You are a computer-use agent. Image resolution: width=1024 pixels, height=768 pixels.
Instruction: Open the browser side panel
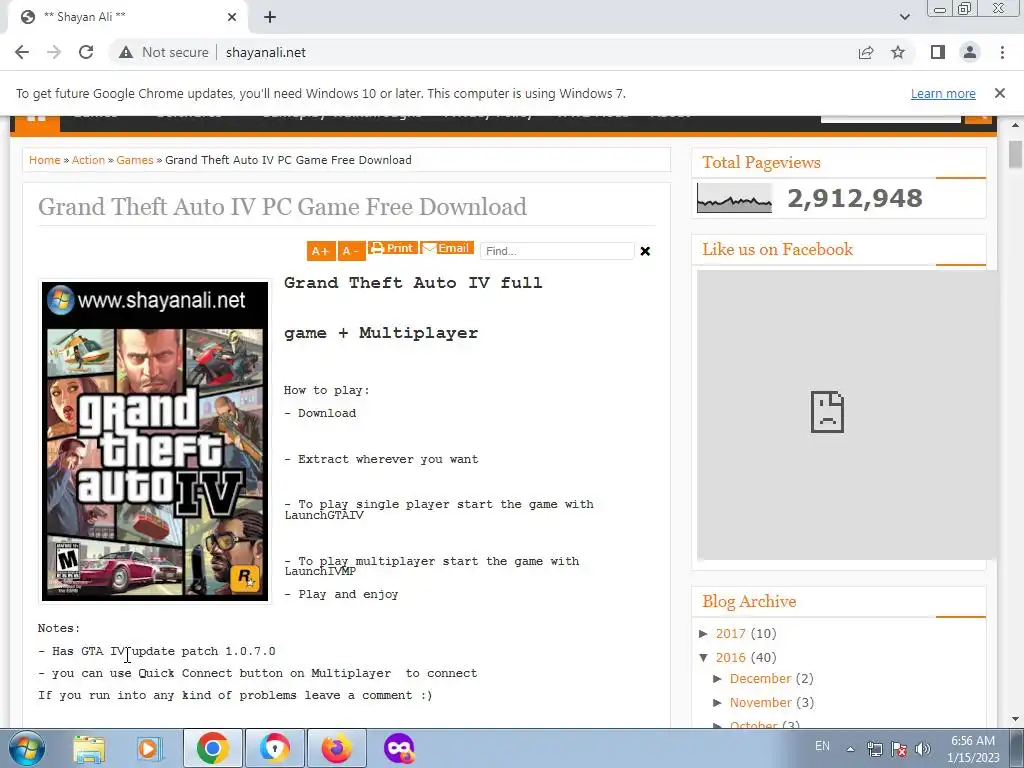[938, 52]
